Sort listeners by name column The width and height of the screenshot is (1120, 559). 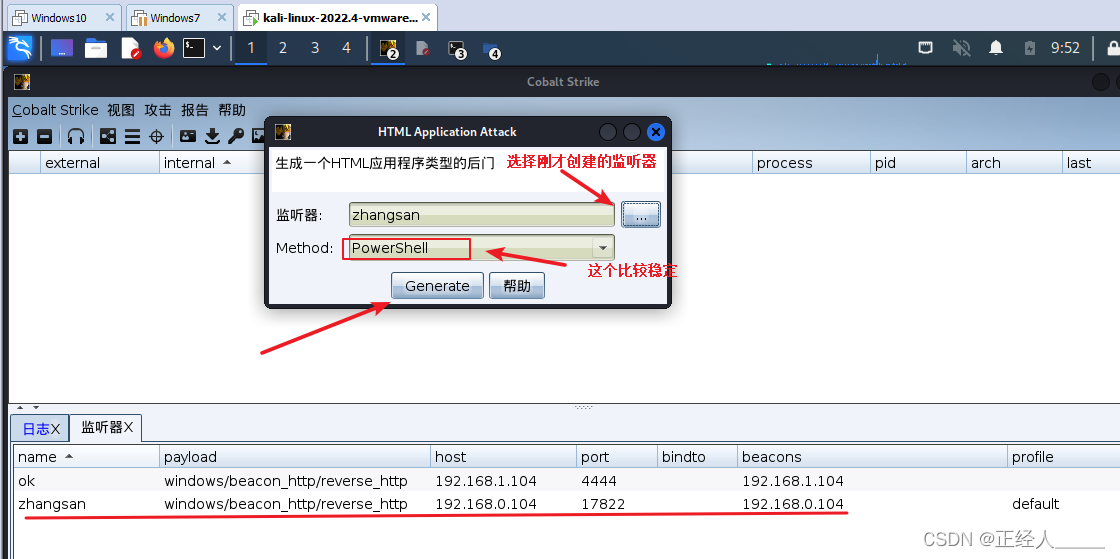[86, 457]
